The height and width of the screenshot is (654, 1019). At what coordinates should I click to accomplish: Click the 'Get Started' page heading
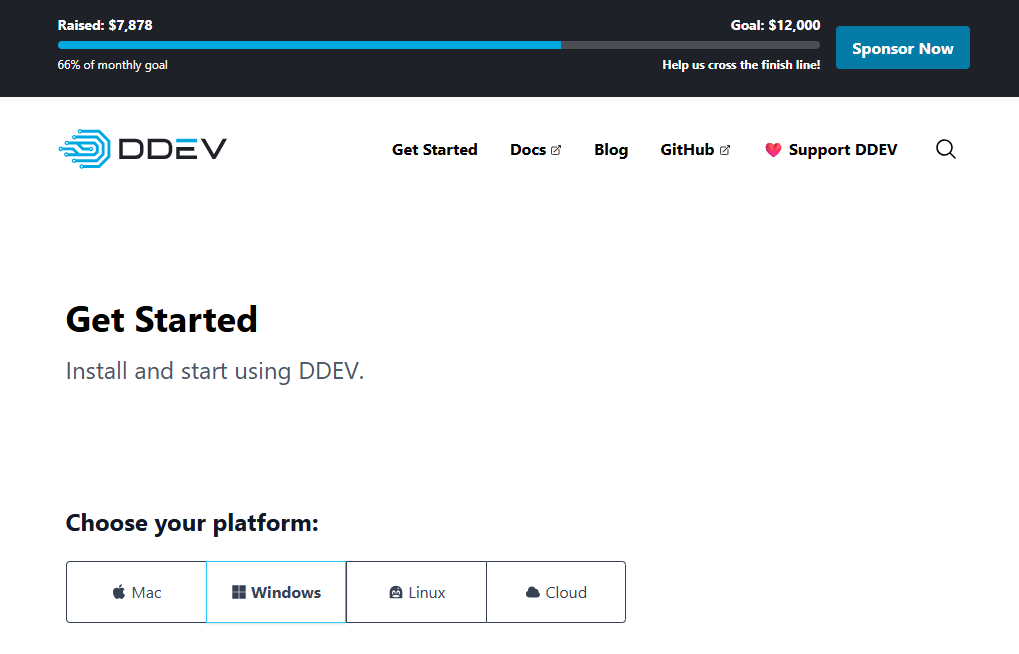tap(162, 320)
